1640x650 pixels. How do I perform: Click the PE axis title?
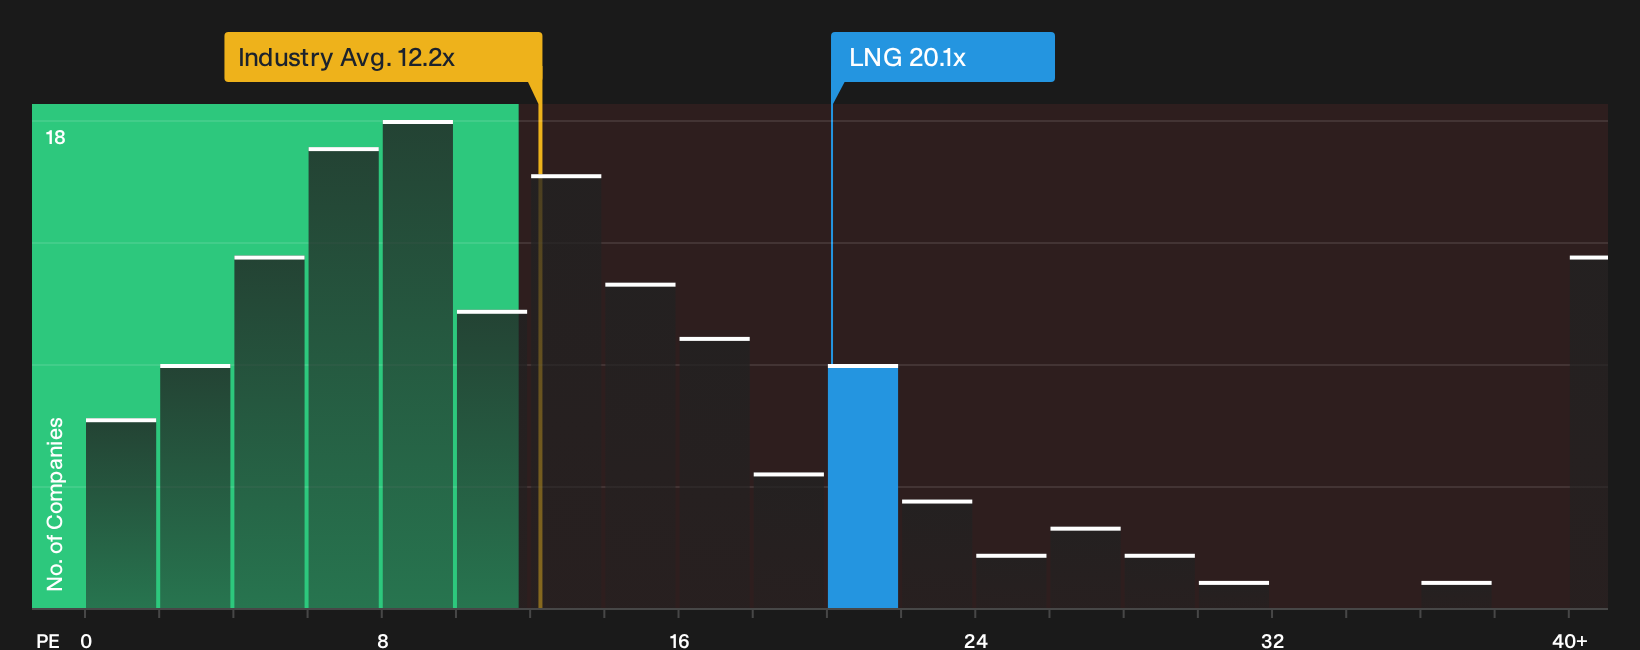48,640
